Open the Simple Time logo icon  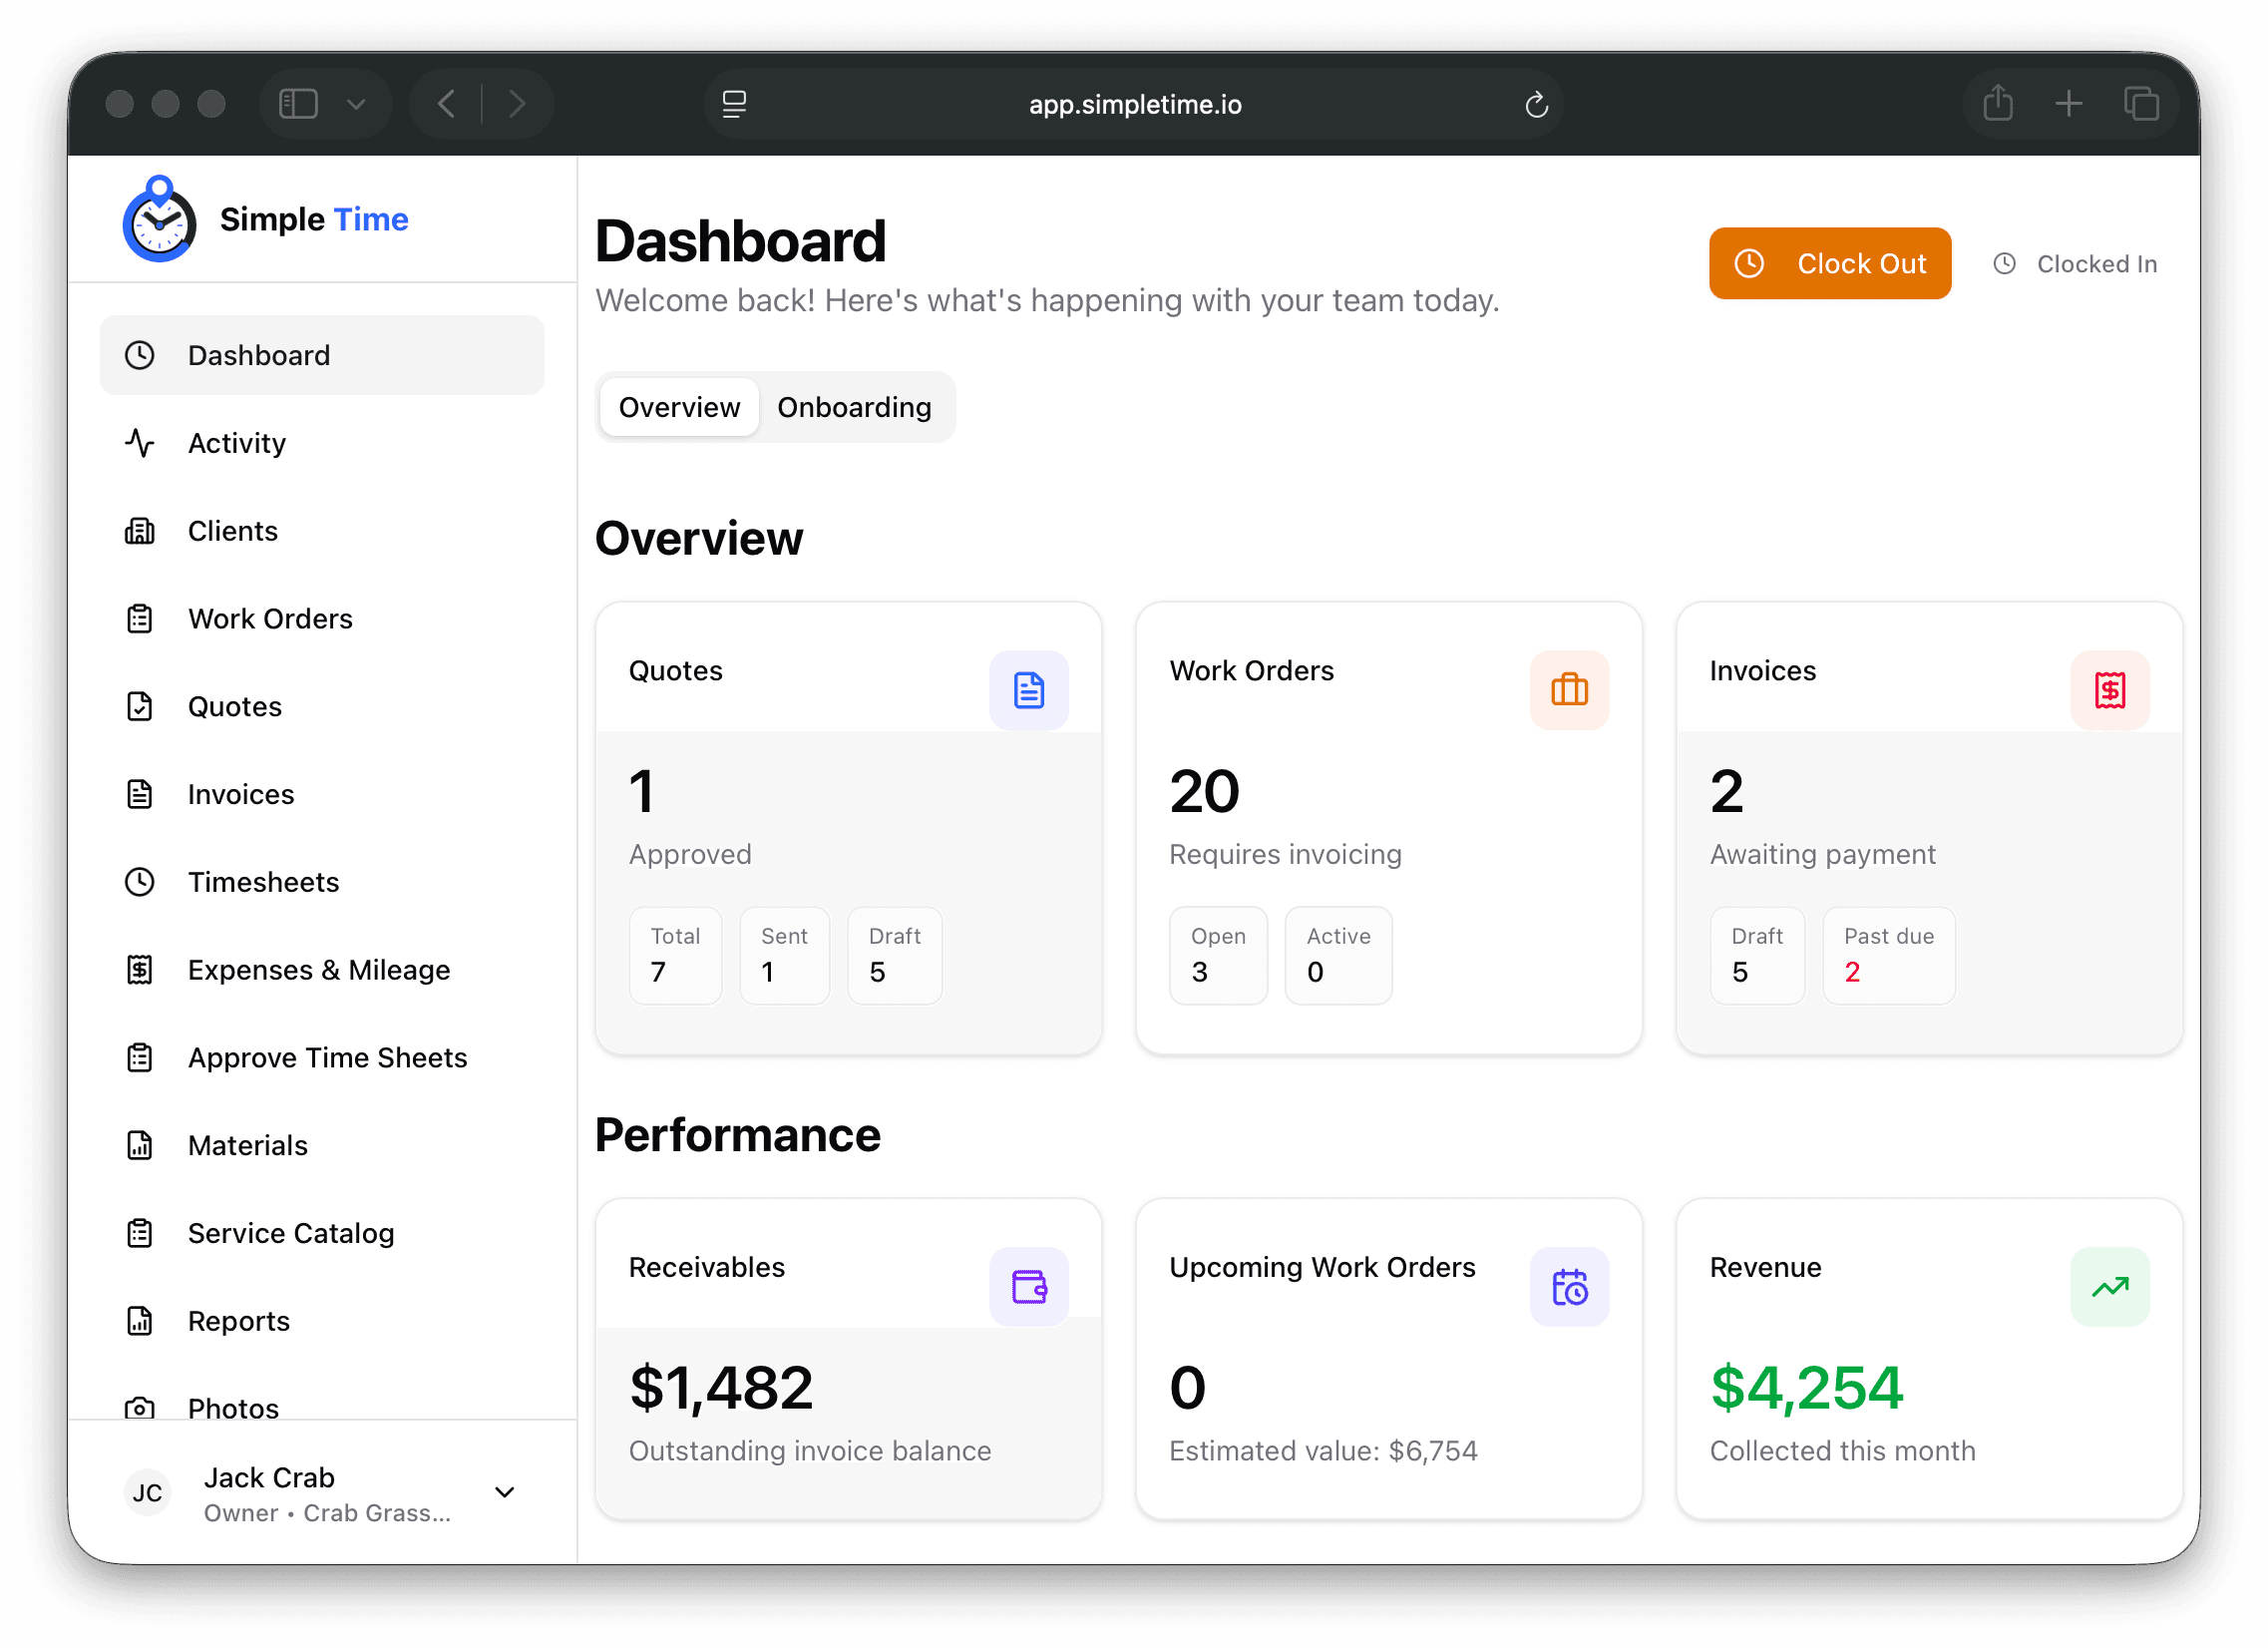(159, 220)
